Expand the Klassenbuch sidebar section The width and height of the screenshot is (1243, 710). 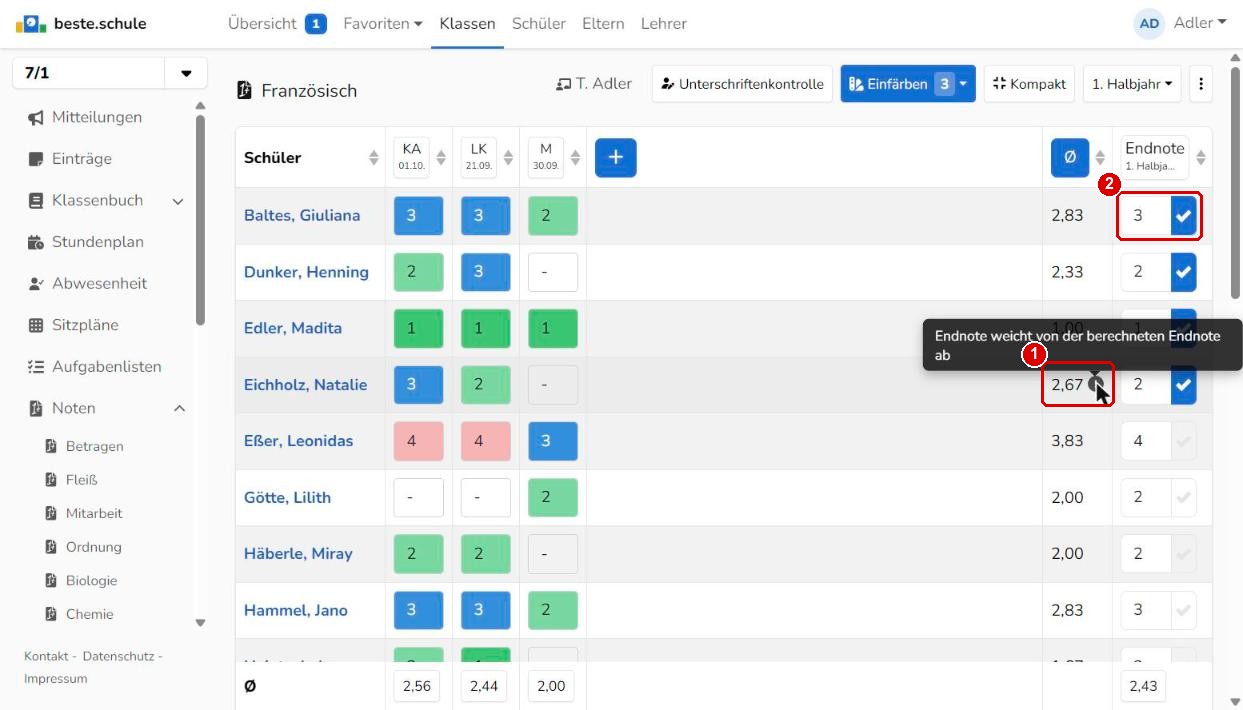179,201
